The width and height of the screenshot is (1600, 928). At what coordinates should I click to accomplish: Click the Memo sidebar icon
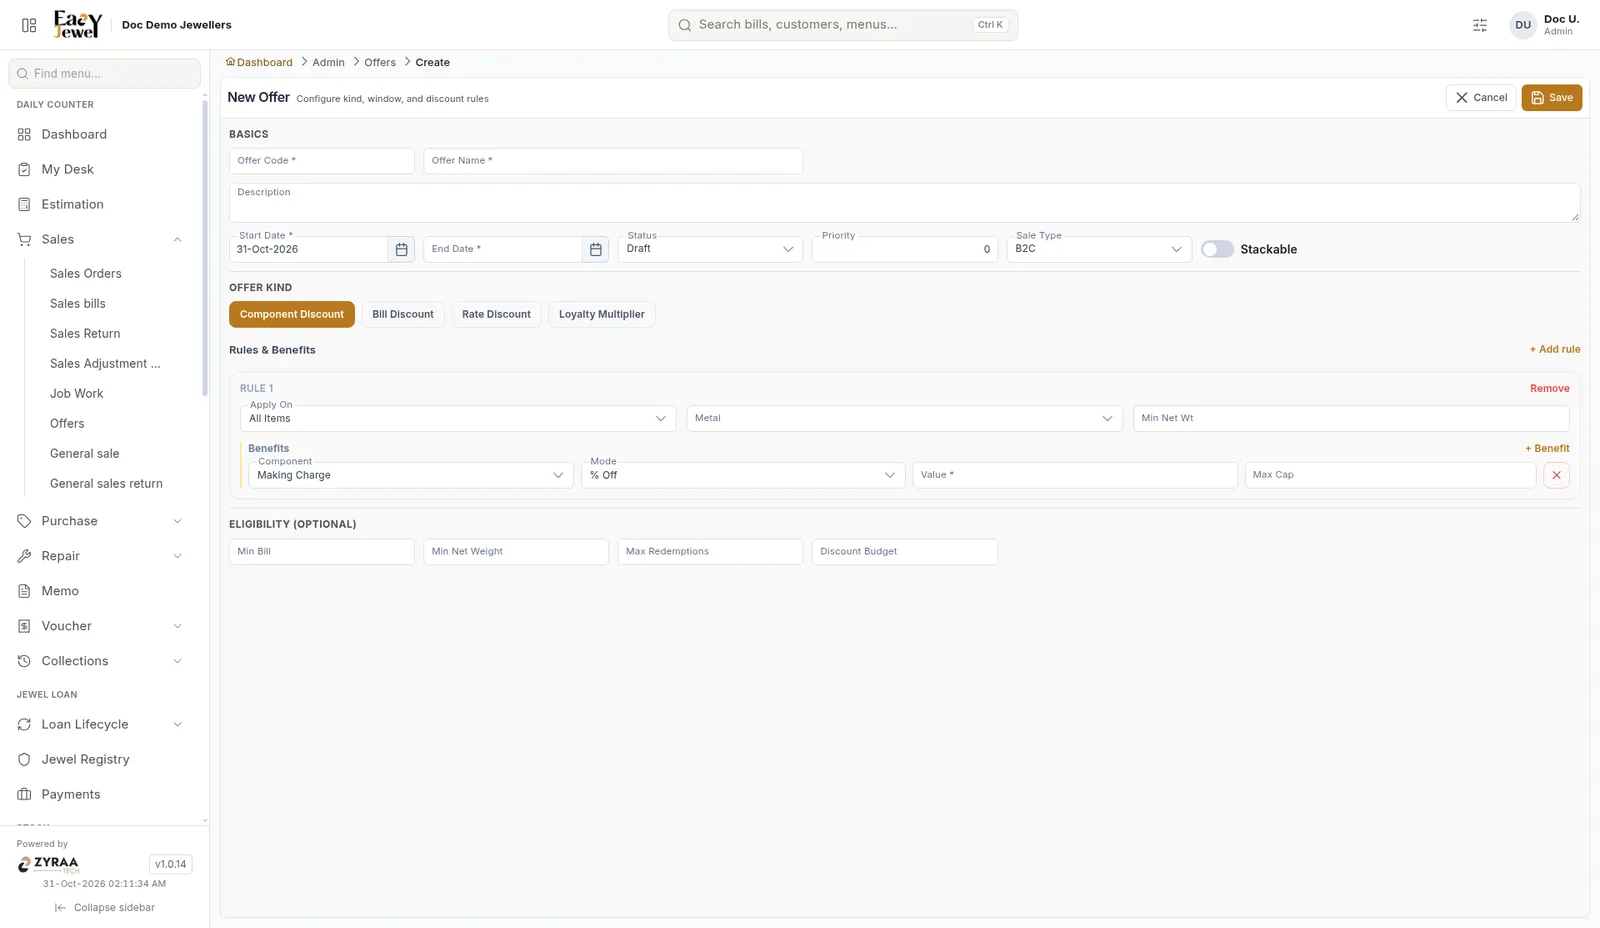(24, 591)
